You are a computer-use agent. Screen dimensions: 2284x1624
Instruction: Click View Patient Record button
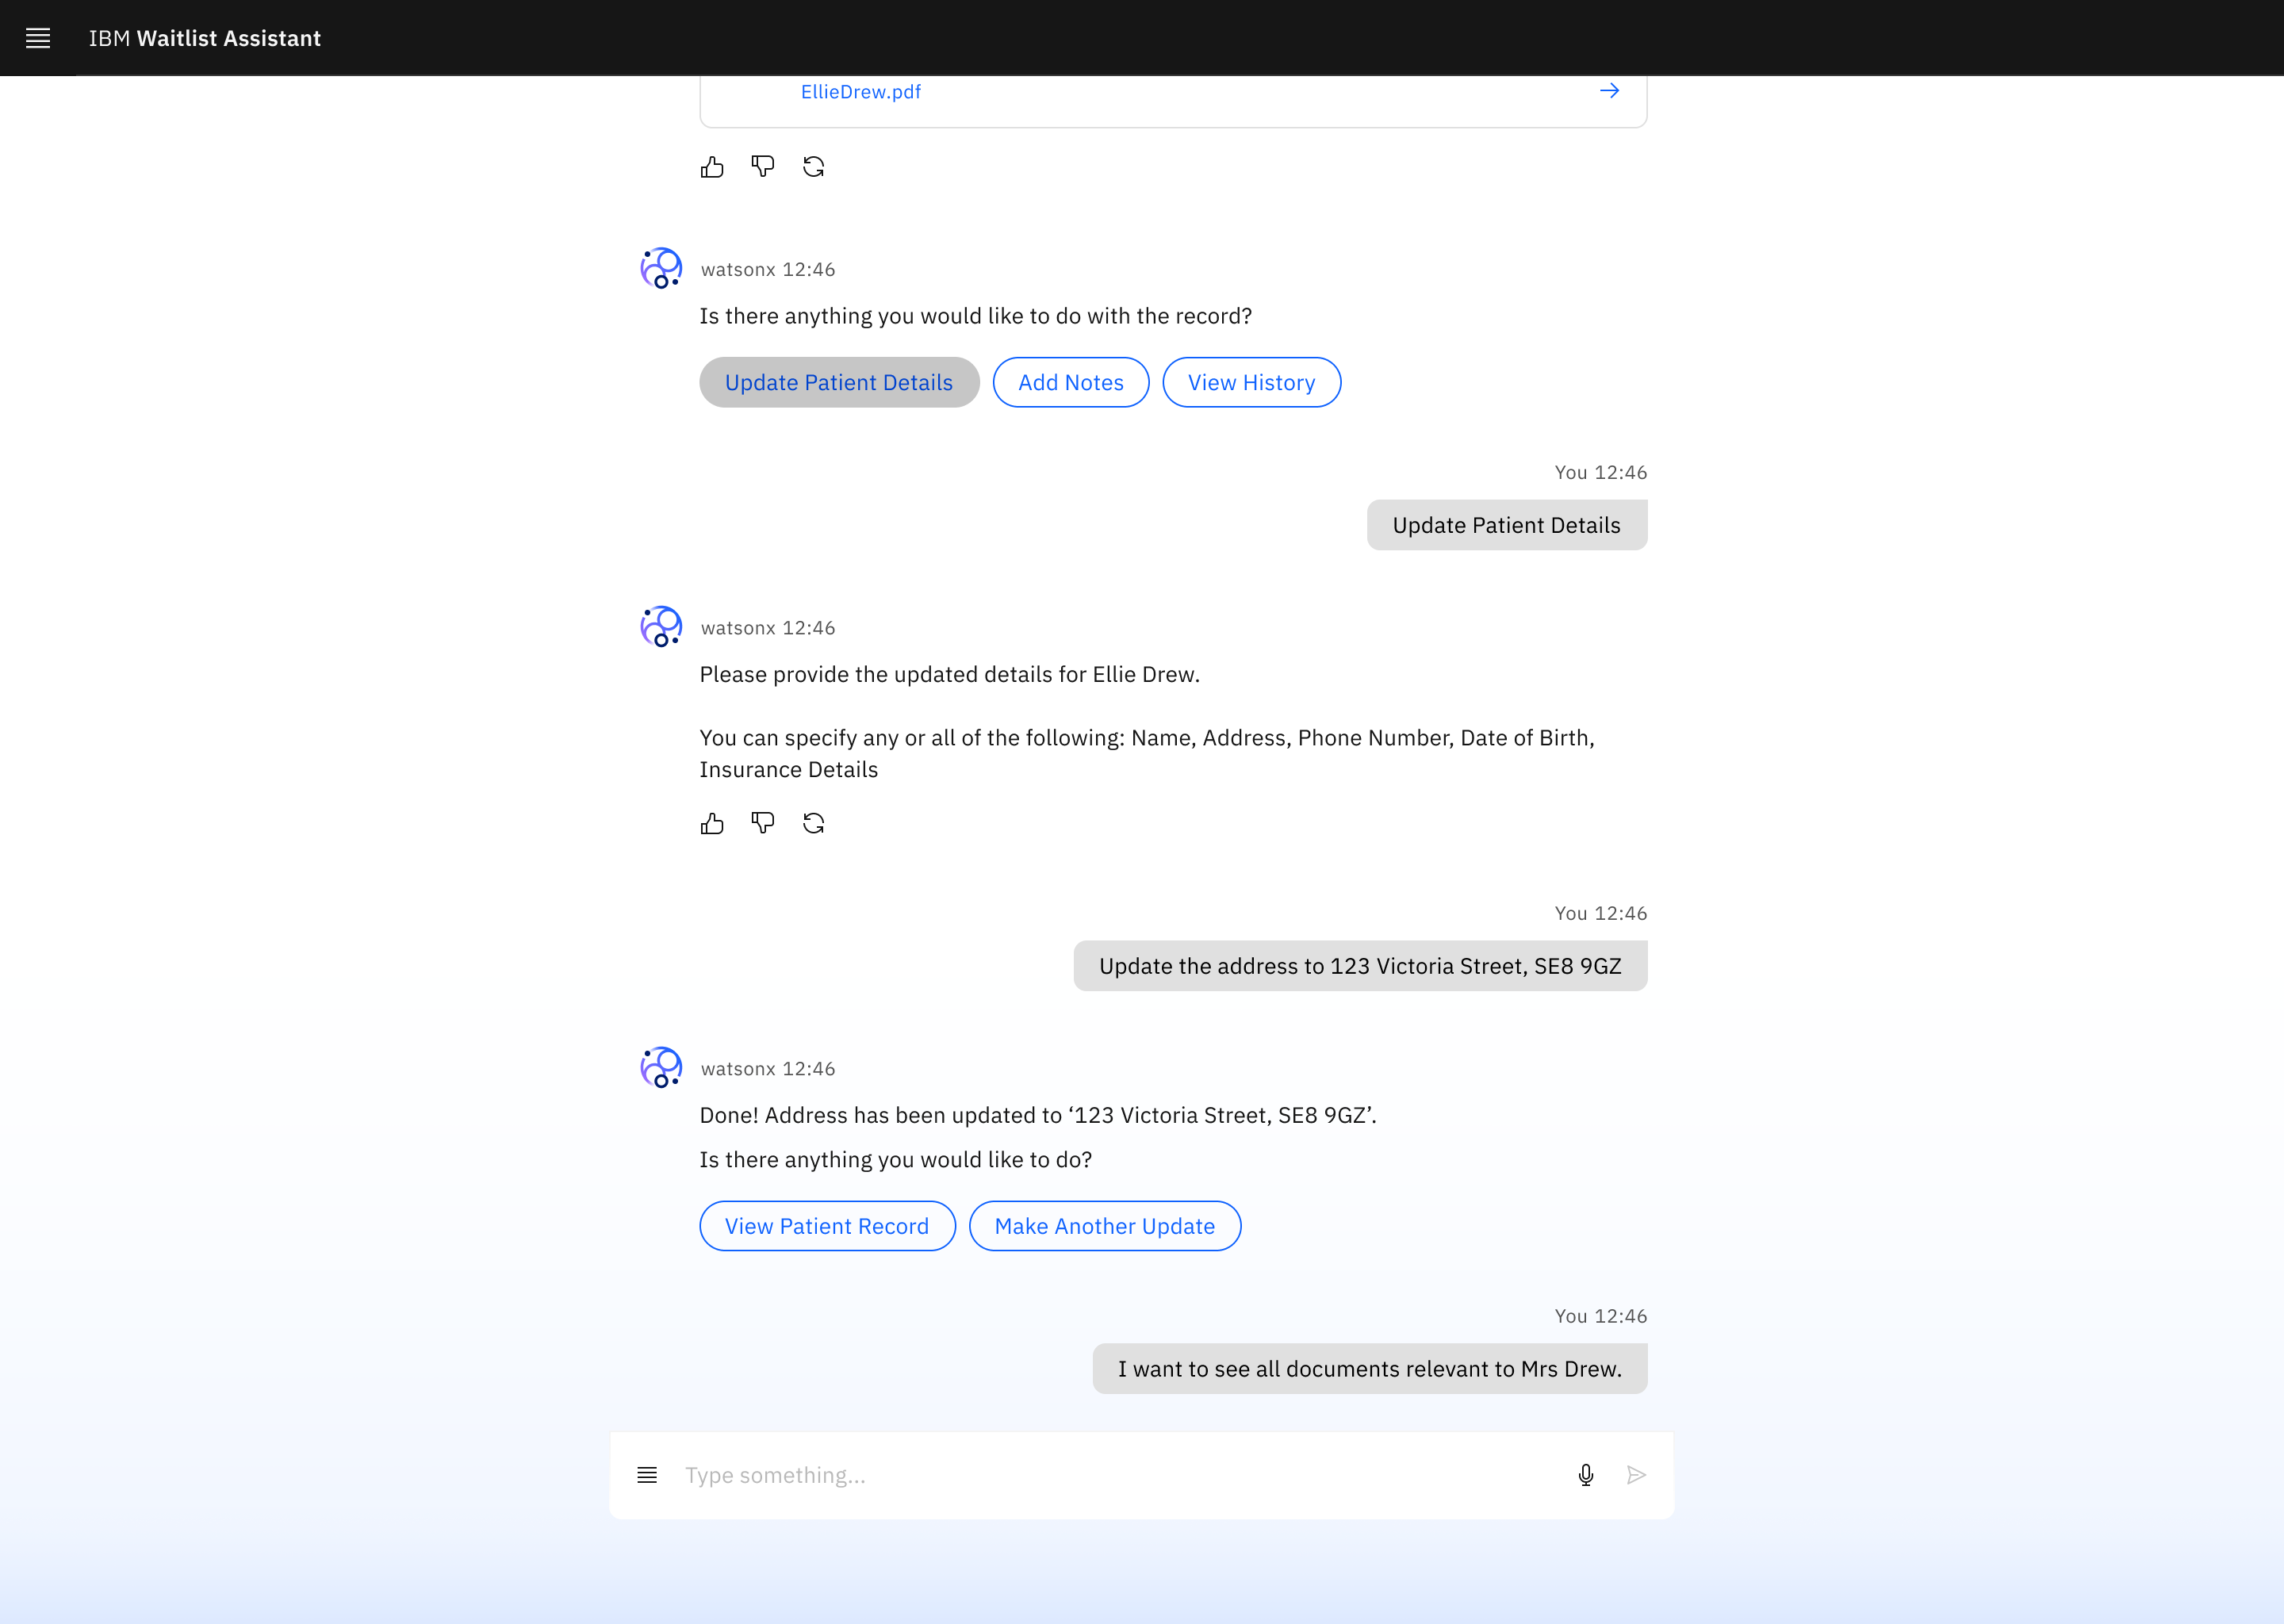[827, 1226]
